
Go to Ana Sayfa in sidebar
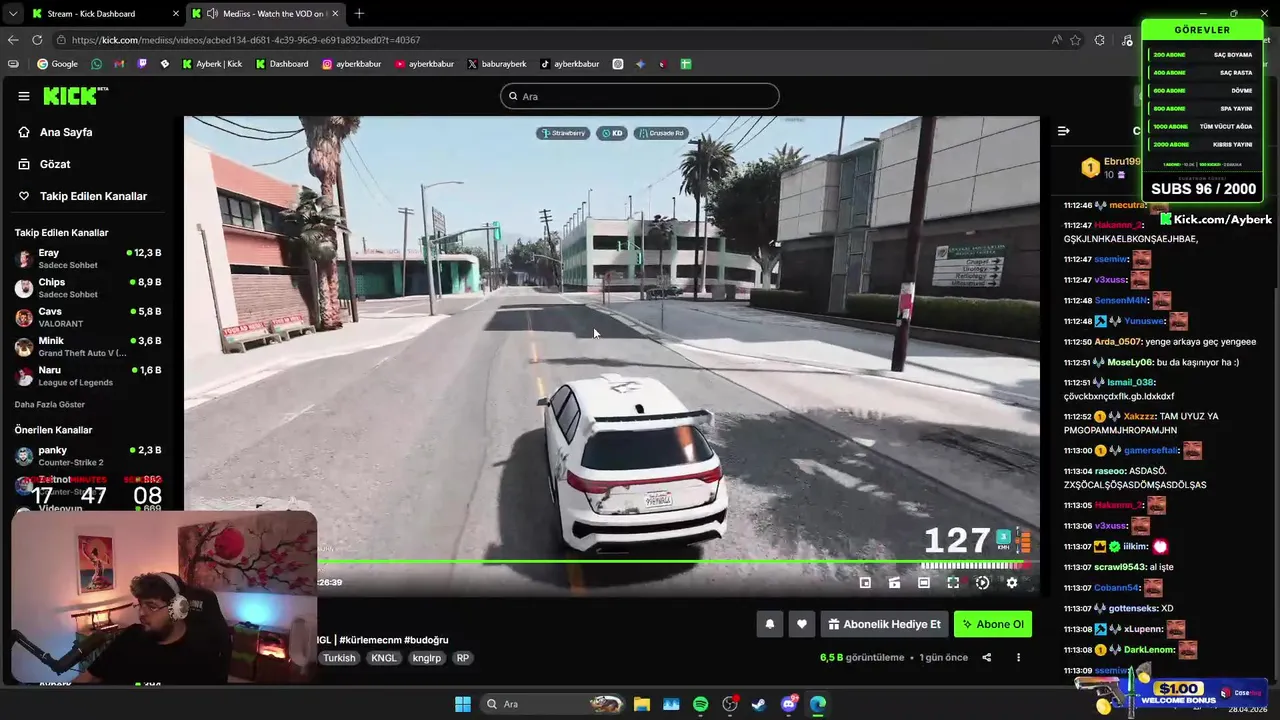(x=67, y=132)
